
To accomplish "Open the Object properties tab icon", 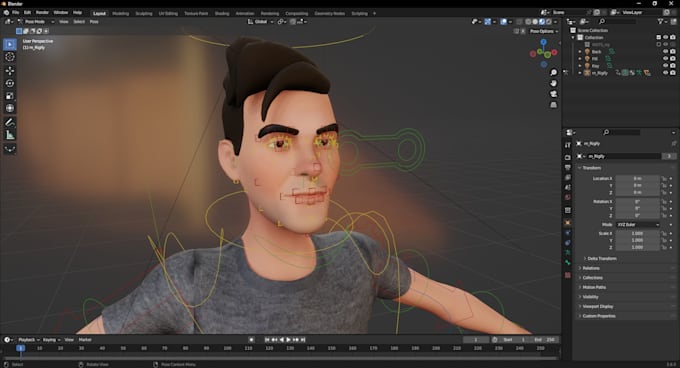I will click(x=568, y=222).
